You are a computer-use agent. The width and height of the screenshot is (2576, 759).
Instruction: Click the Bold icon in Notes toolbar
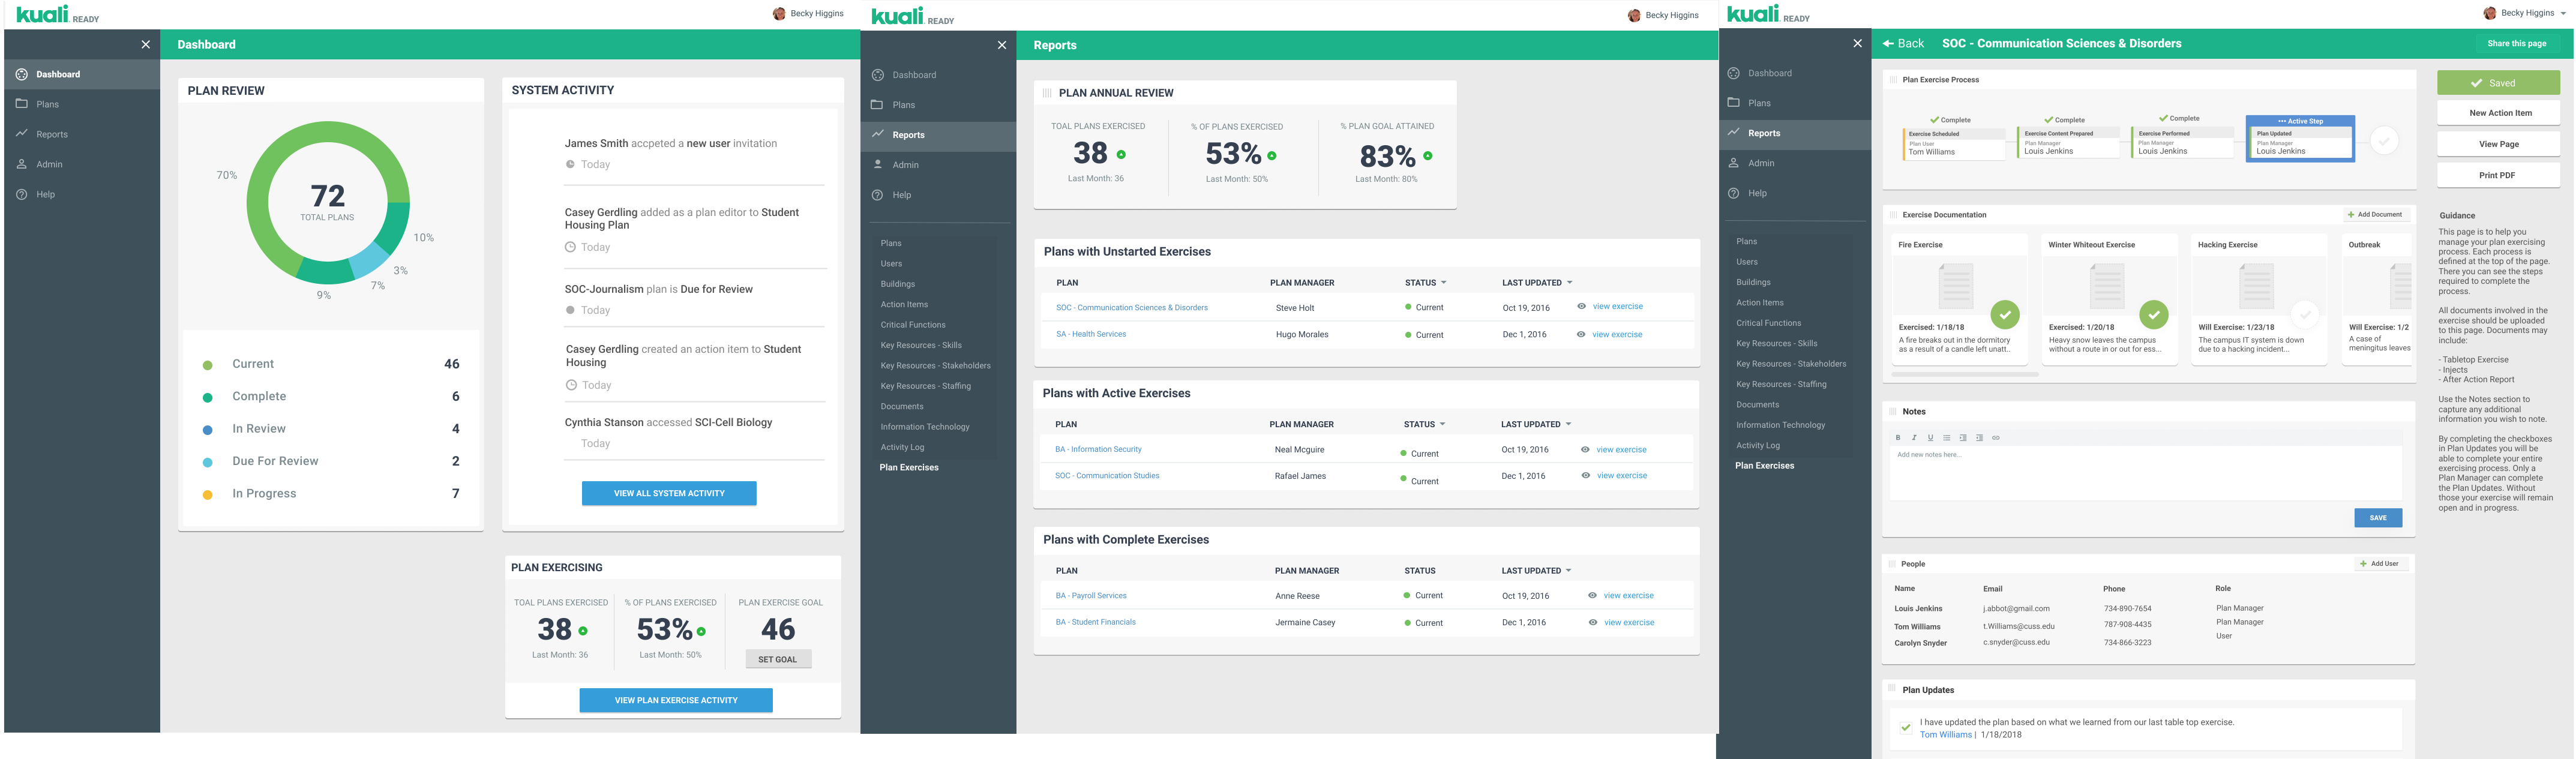tap(1898, 438)
